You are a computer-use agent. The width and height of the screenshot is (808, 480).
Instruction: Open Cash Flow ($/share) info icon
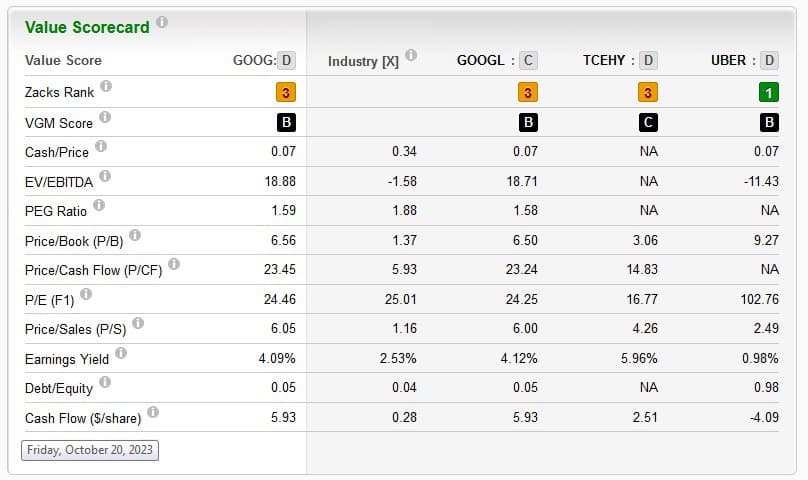[x=153, y=412]
